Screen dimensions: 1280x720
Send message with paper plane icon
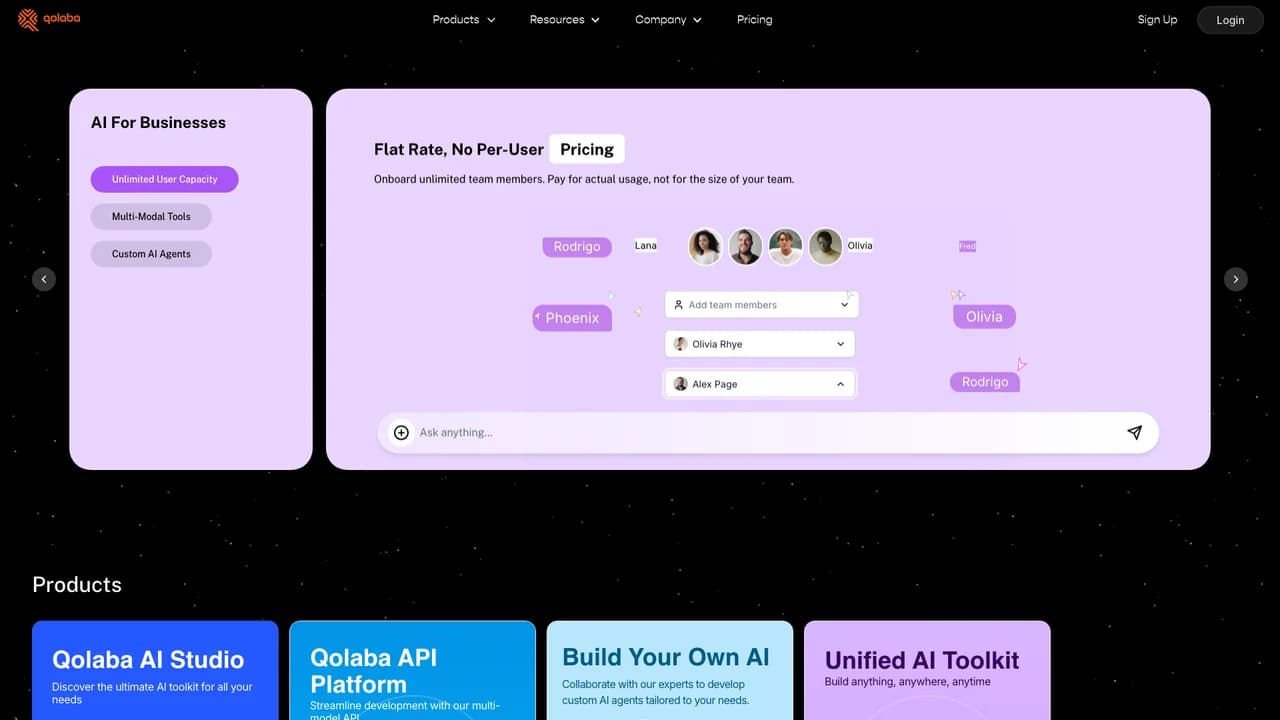tap(1134, 433)
